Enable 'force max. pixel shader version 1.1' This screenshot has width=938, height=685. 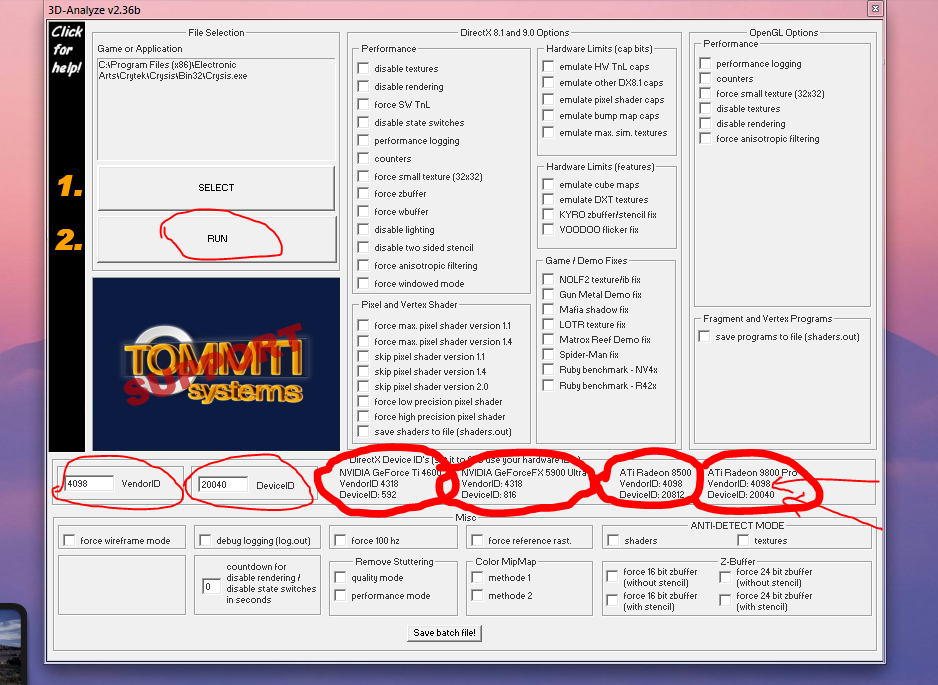363,325
